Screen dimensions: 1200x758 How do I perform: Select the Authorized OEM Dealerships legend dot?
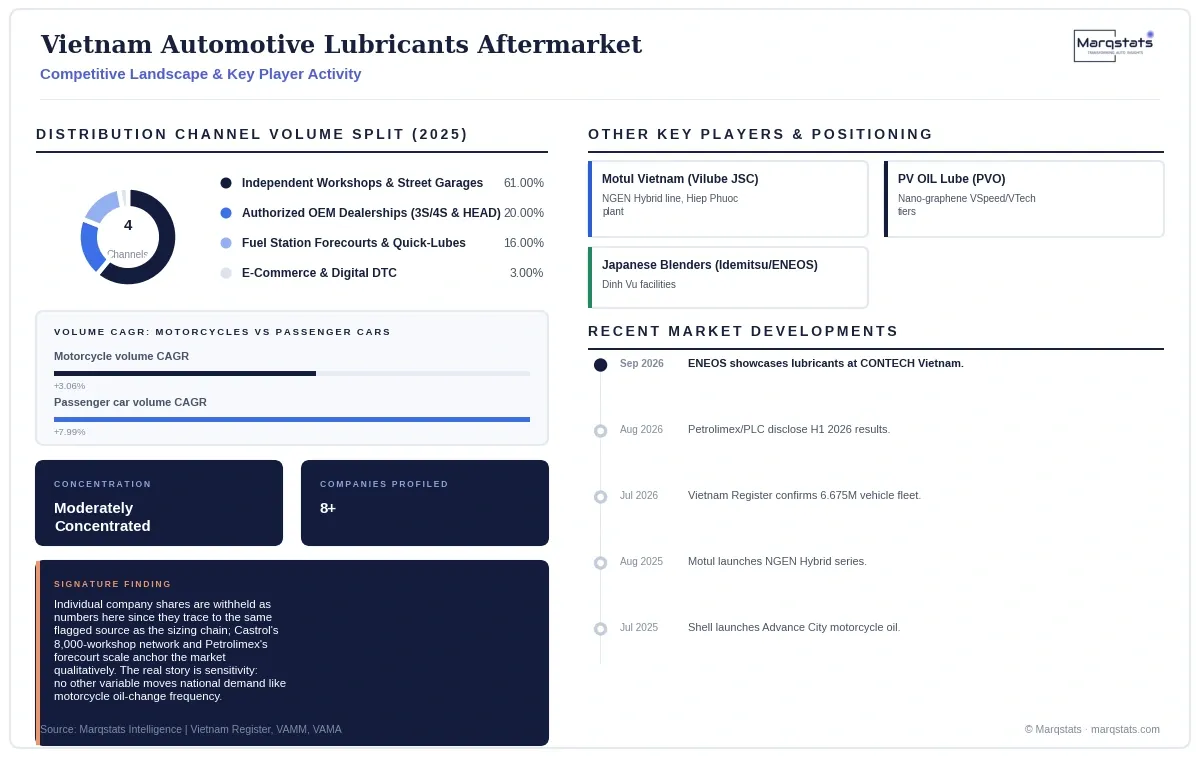pos(226,213)
